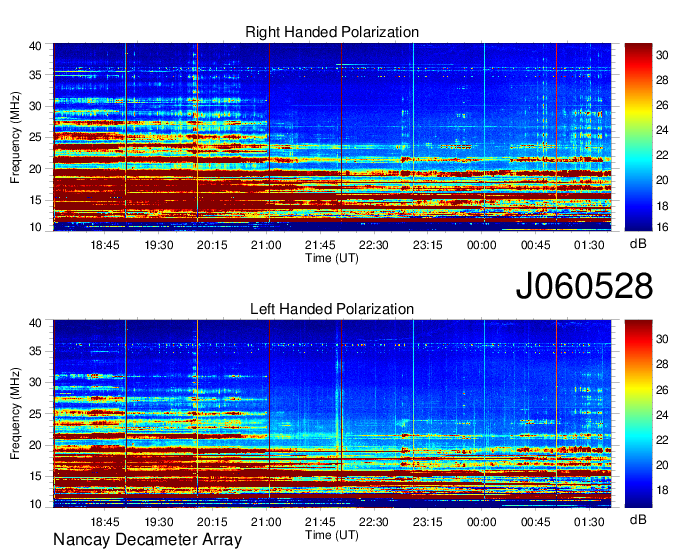Click '01:30' on top plot time axis
The image size is (680, 552).
tap(589, 245)
